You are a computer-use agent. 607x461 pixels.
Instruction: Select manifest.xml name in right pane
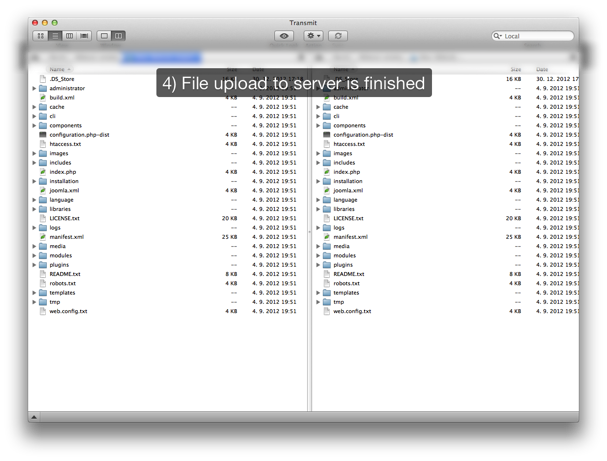[351, 237]
